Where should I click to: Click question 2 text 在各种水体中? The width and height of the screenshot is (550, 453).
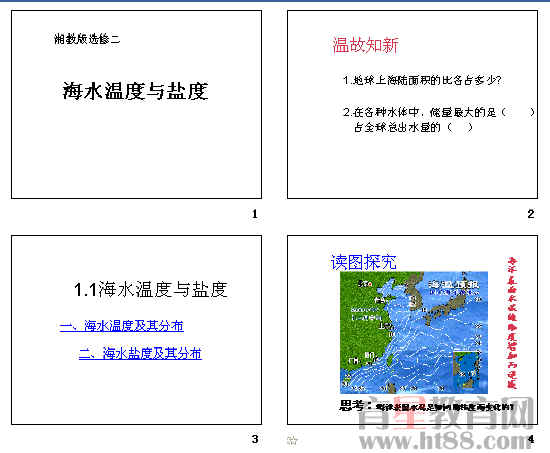coord(438,112)
